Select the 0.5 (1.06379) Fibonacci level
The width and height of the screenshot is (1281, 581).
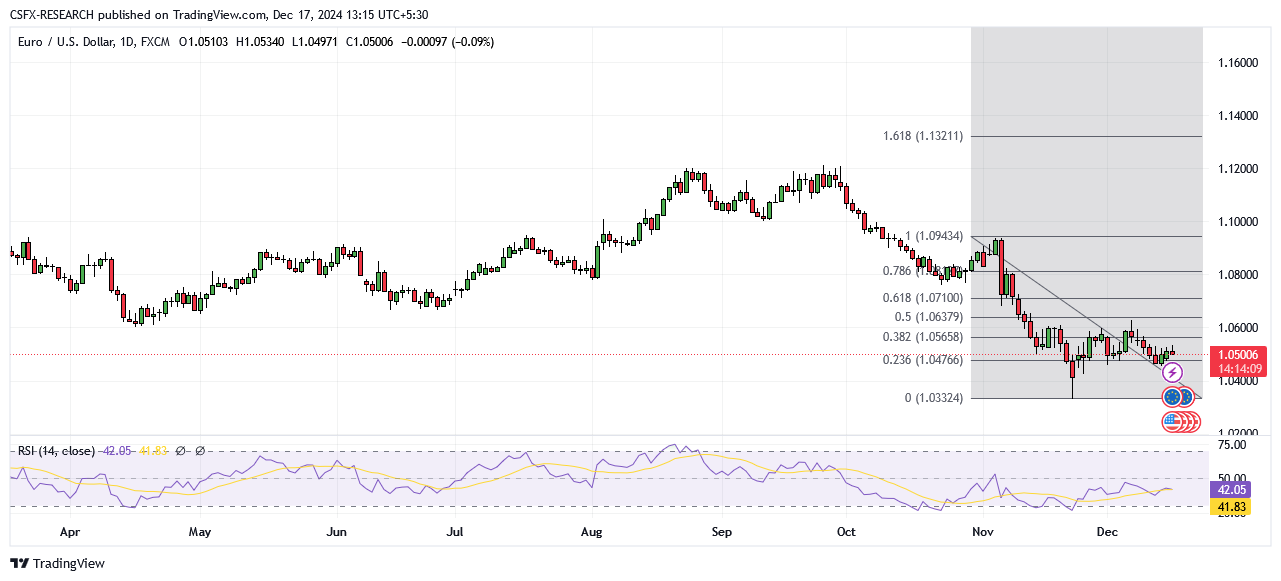click(x=927, y=317)
